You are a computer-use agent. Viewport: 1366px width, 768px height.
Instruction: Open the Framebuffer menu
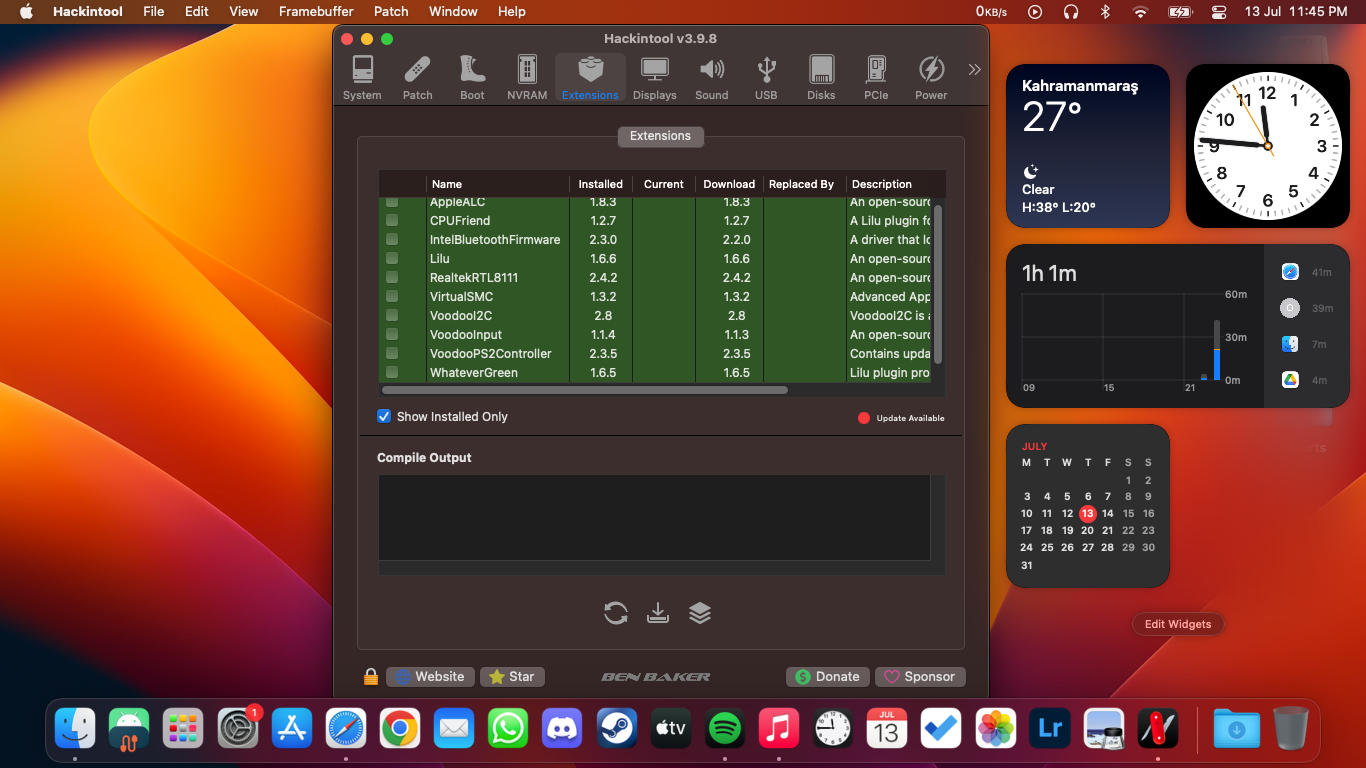pyautogui.click(x=316, y=11)
